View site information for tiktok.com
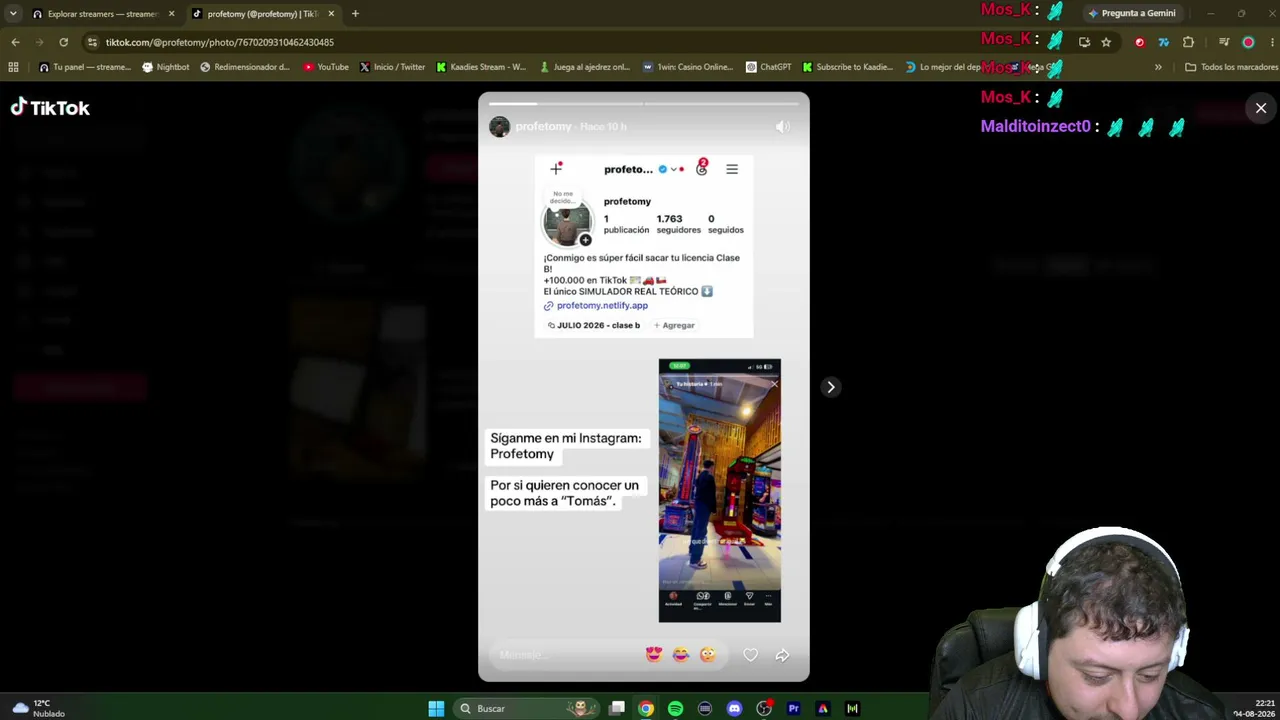 pos(92,42)
